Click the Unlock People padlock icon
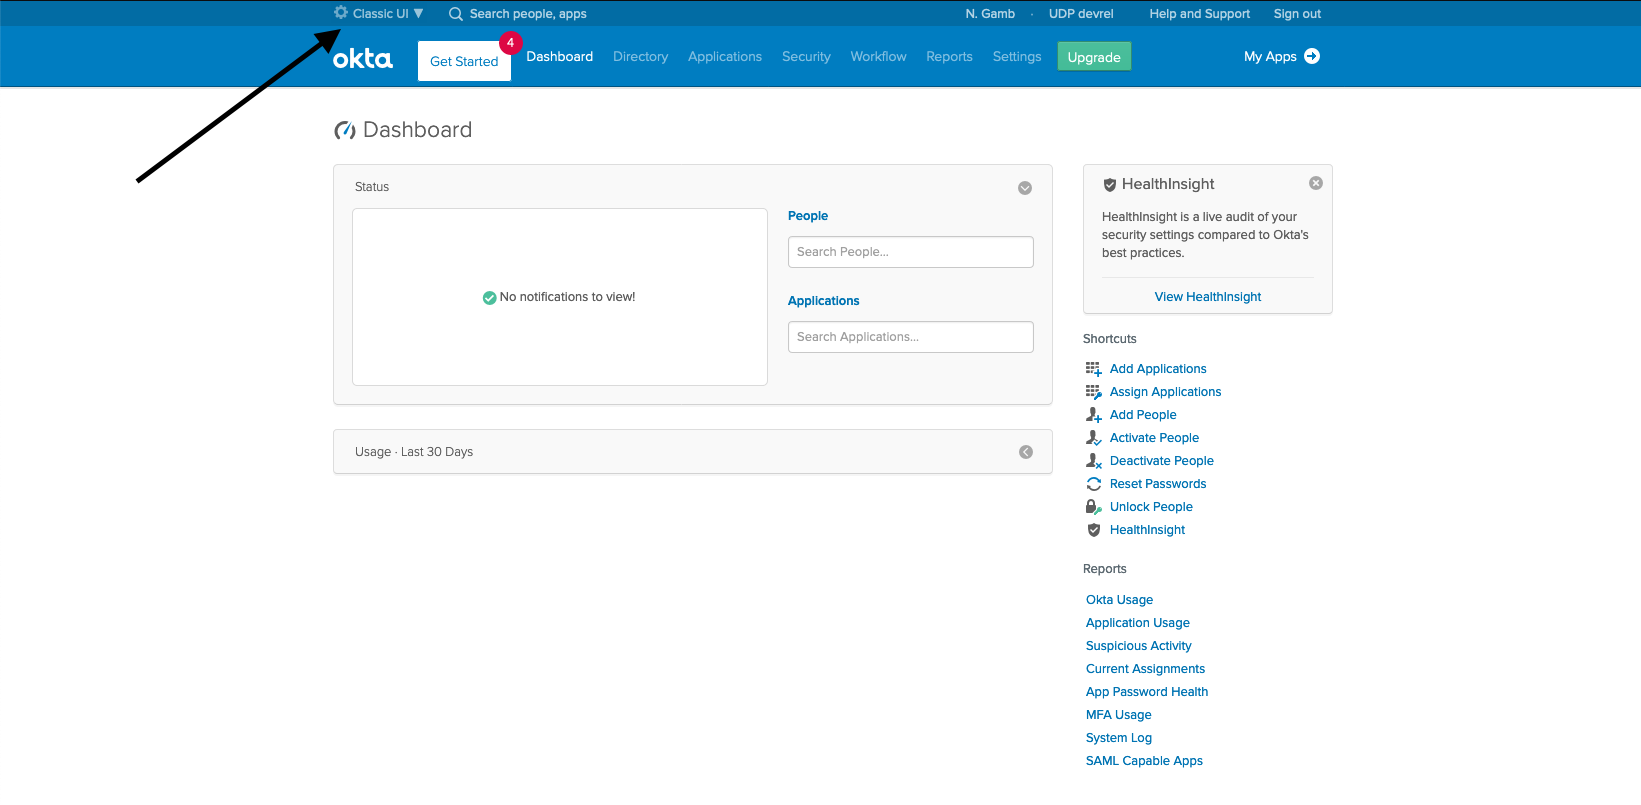This screenshot has width=1641, height=805. pyautogui.click(x=1094, y=507)
